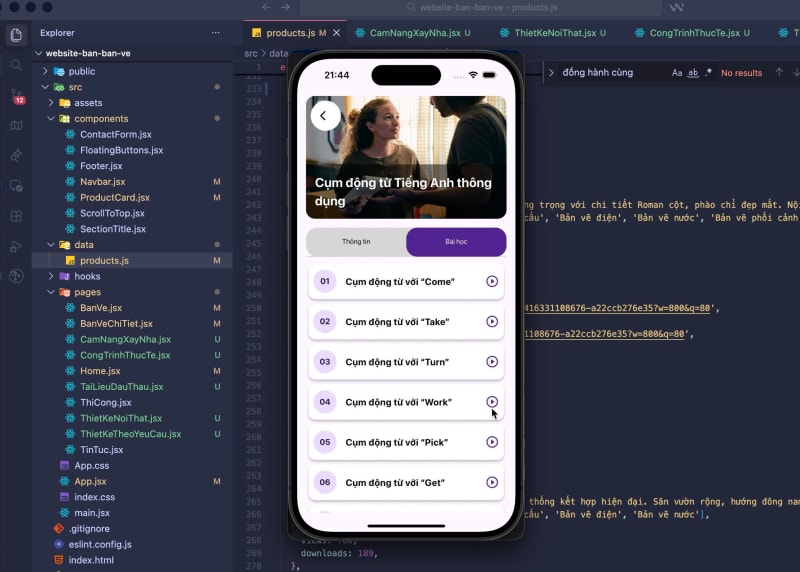Open FloatingButtons.jsx in the explorer
The height and width of the screenshot is (572, 800).
121,150
